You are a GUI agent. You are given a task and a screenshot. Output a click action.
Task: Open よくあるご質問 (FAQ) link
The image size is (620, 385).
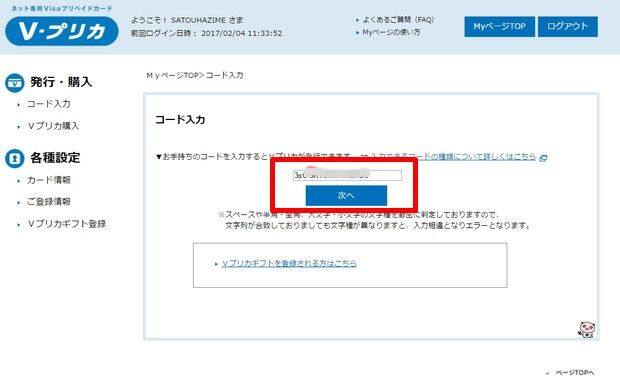pos(398,19)
